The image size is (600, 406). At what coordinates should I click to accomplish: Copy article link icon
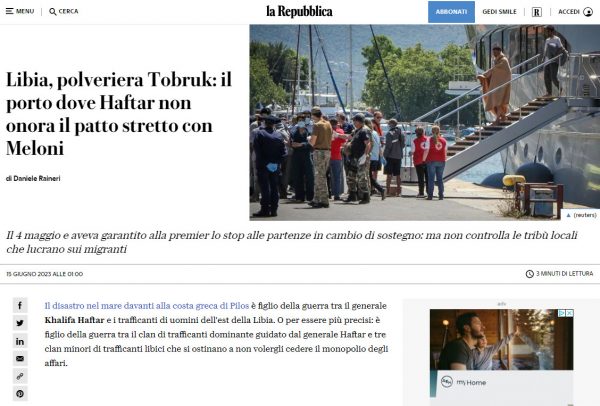click(20, 377)
